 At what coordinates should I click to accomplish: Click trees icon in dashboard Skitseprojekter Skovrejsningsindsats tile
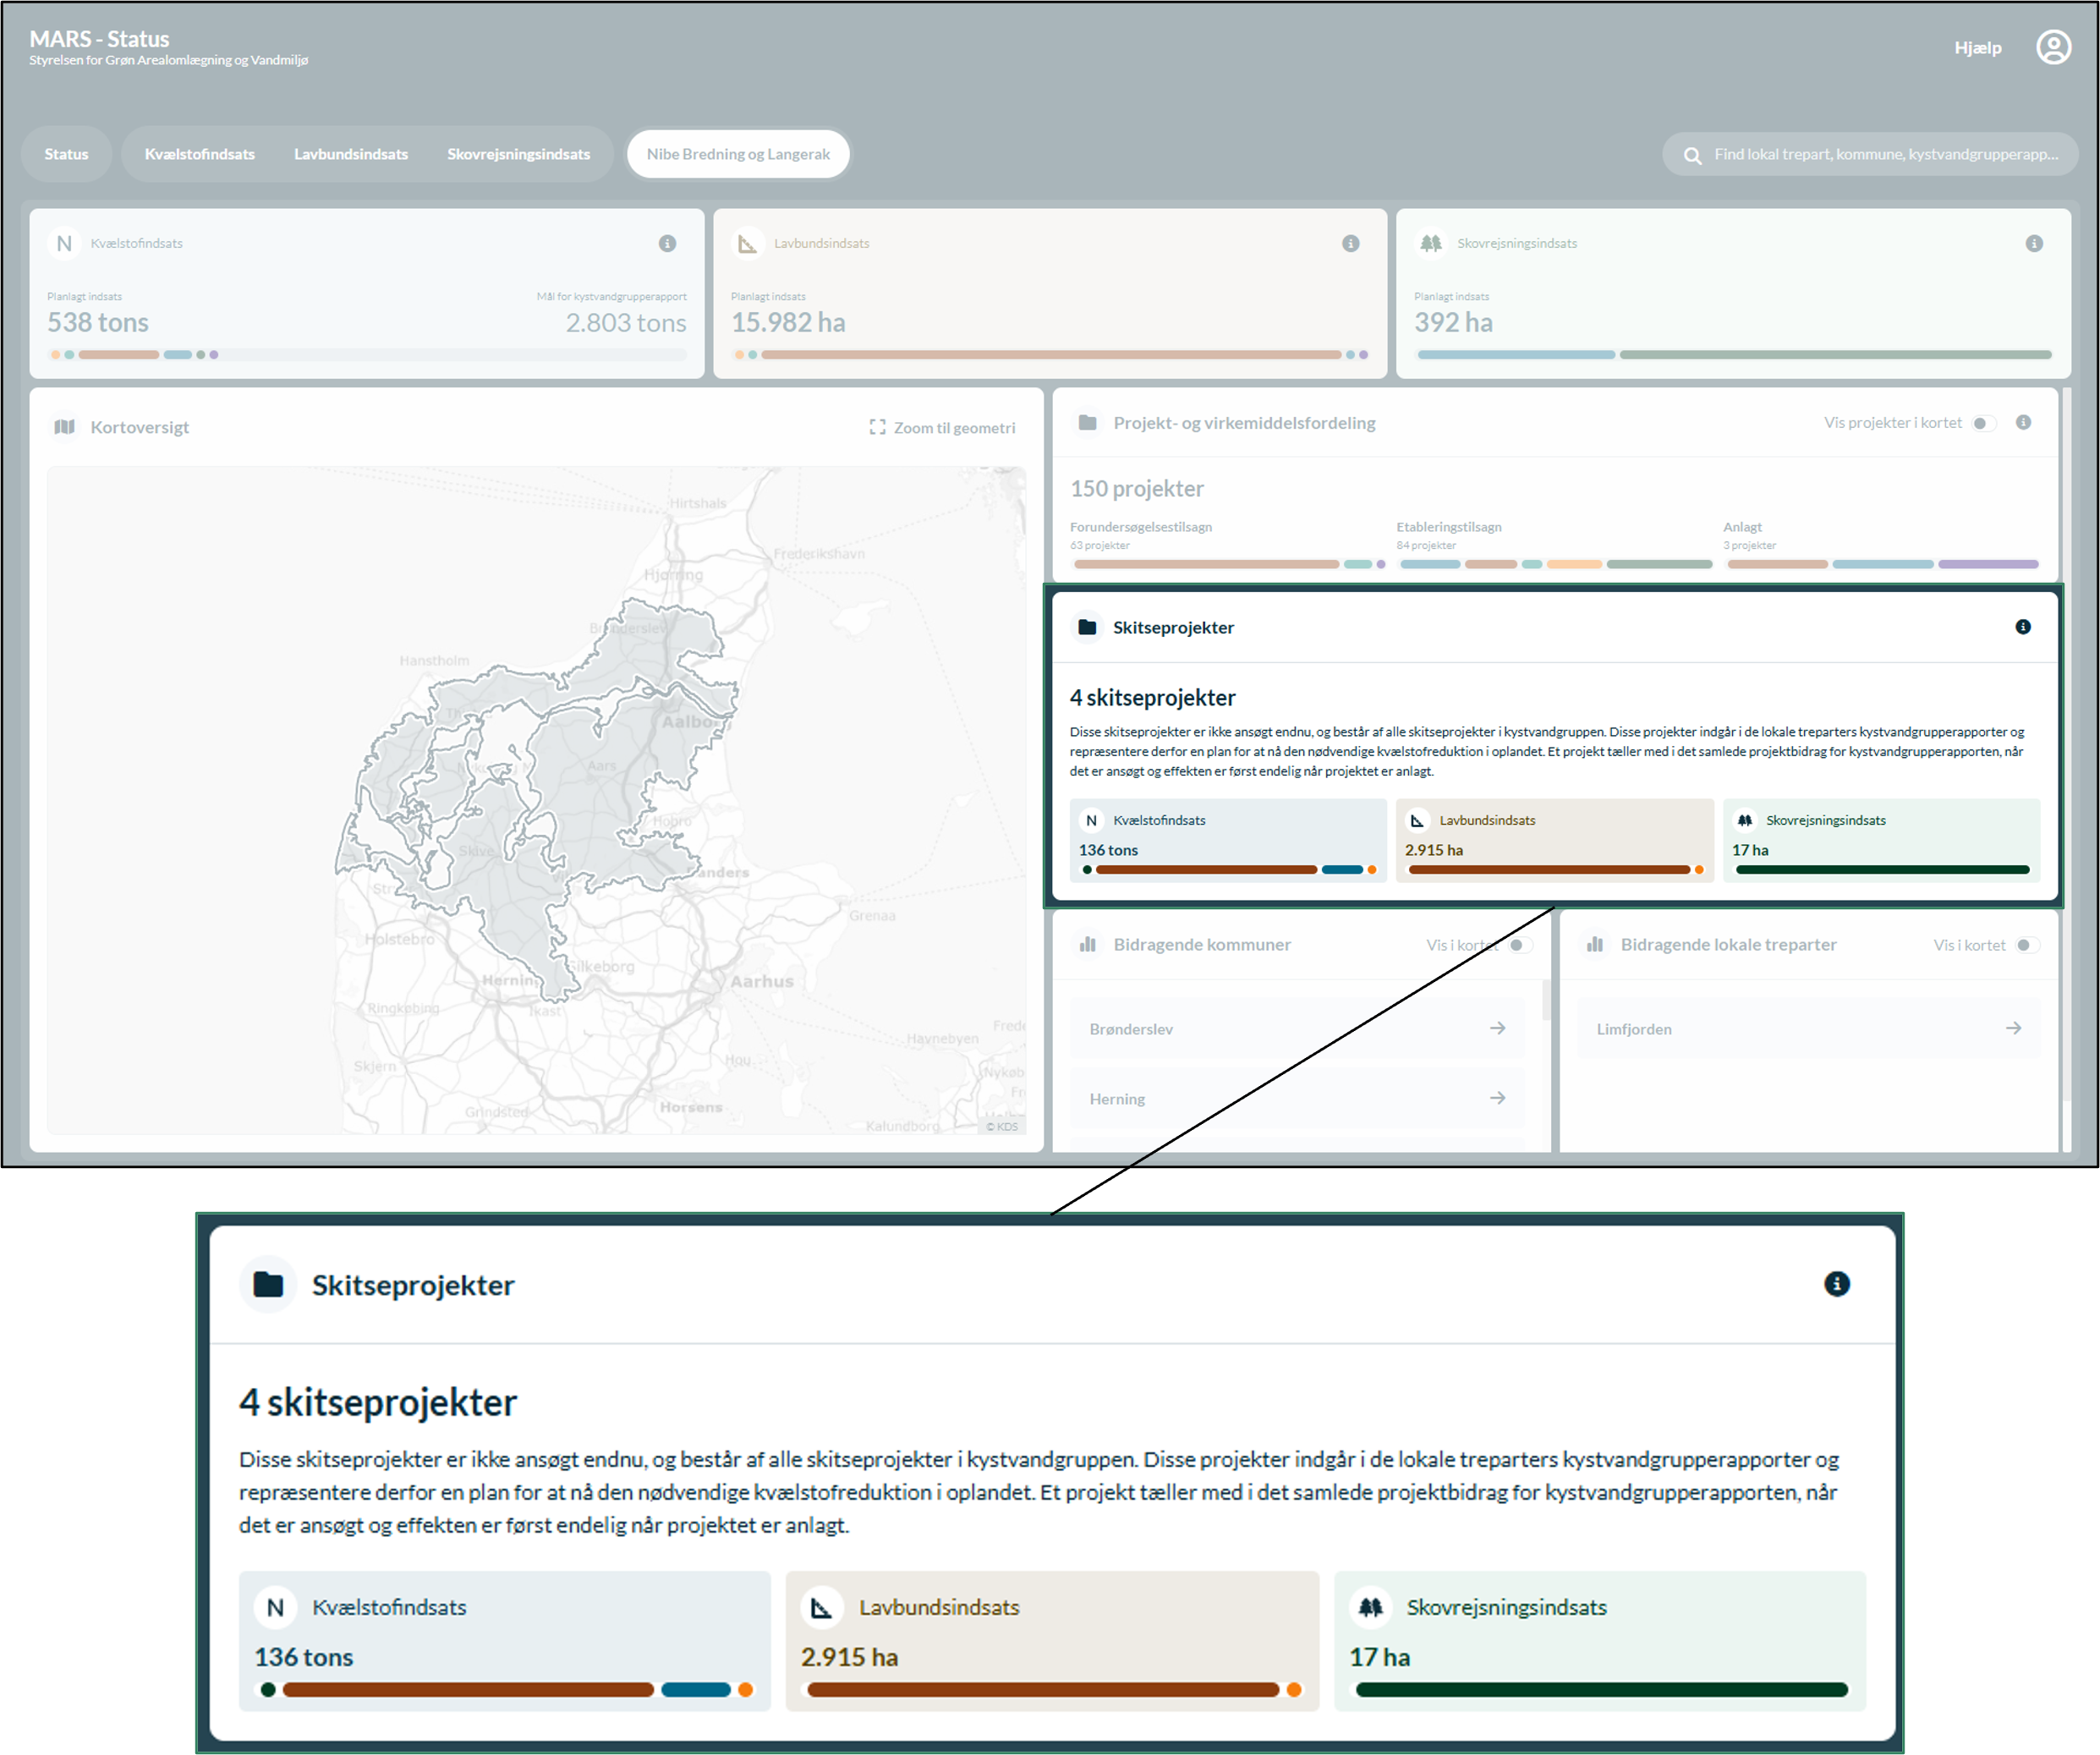coord(1744,820)
